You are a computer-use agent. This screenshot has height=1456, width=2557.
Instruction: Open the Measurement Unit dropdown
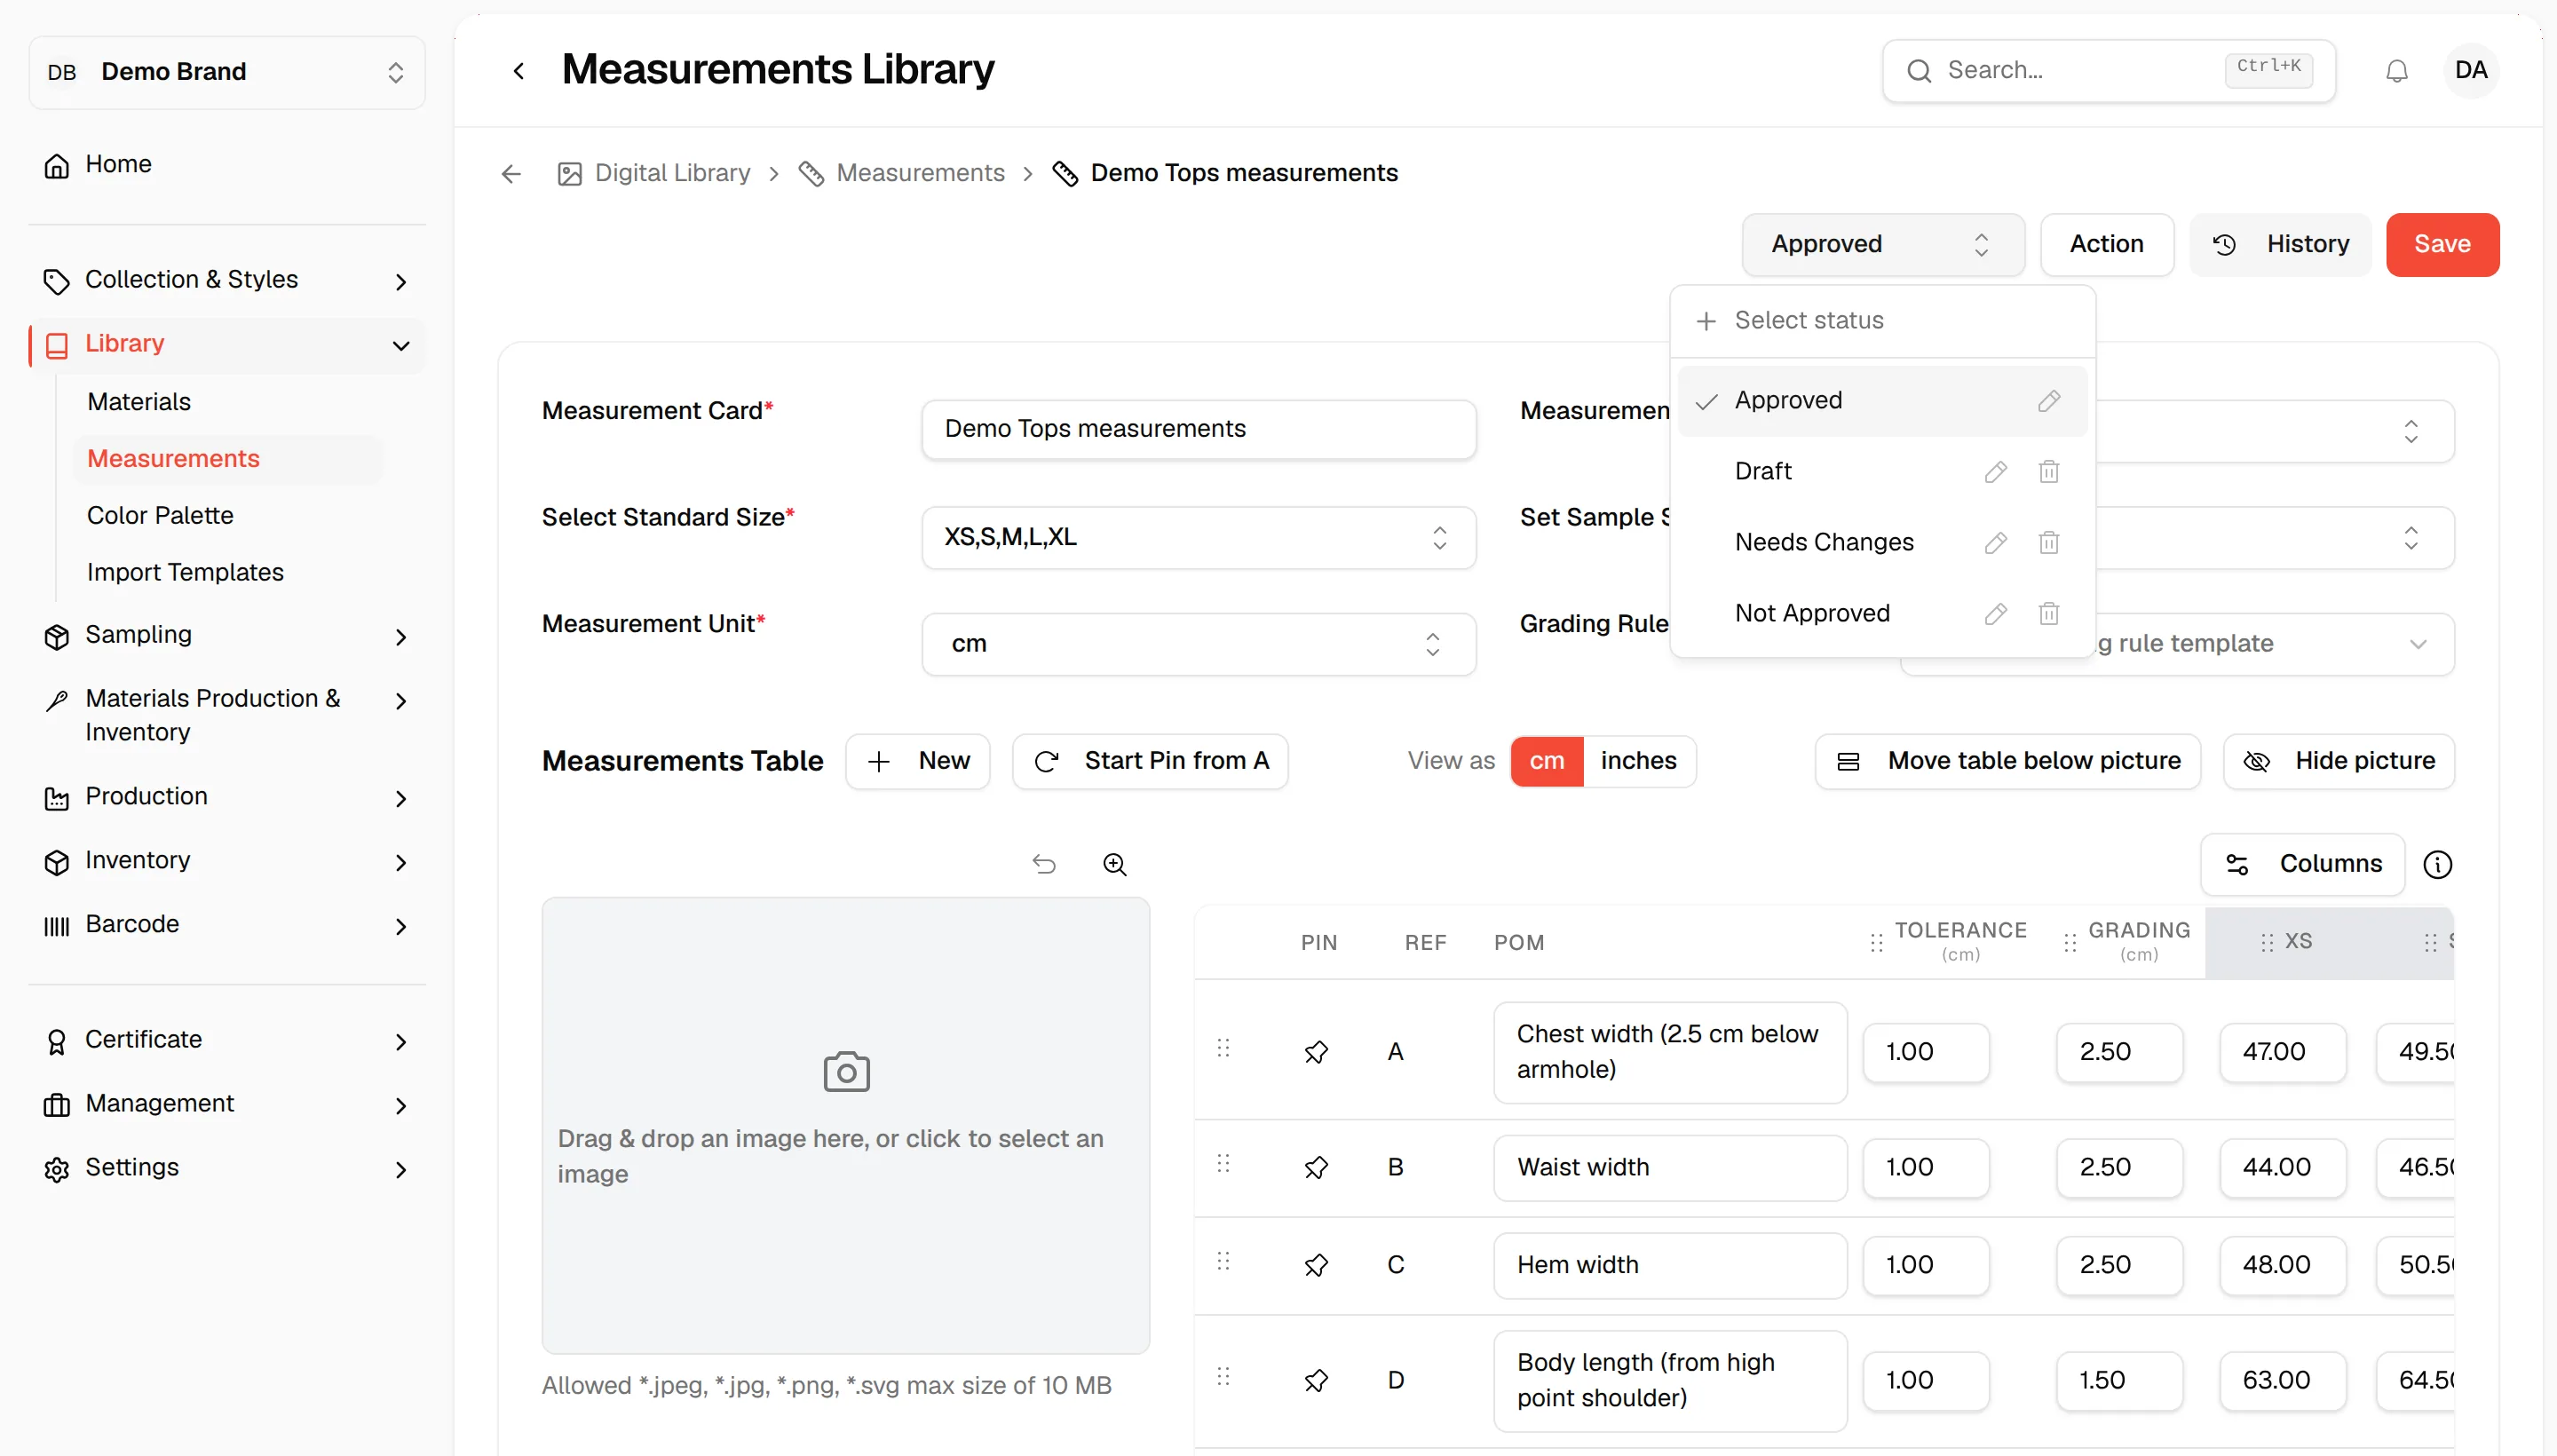point(1198,644)
